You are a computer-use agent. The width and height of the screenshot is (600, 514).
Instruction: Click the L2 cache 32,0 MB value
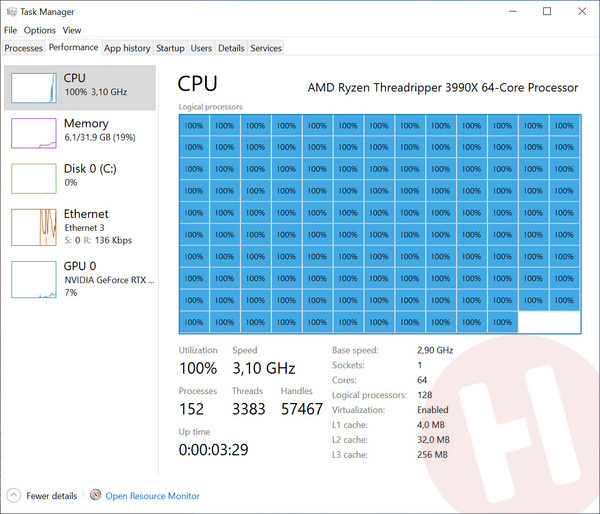point(433,440)
